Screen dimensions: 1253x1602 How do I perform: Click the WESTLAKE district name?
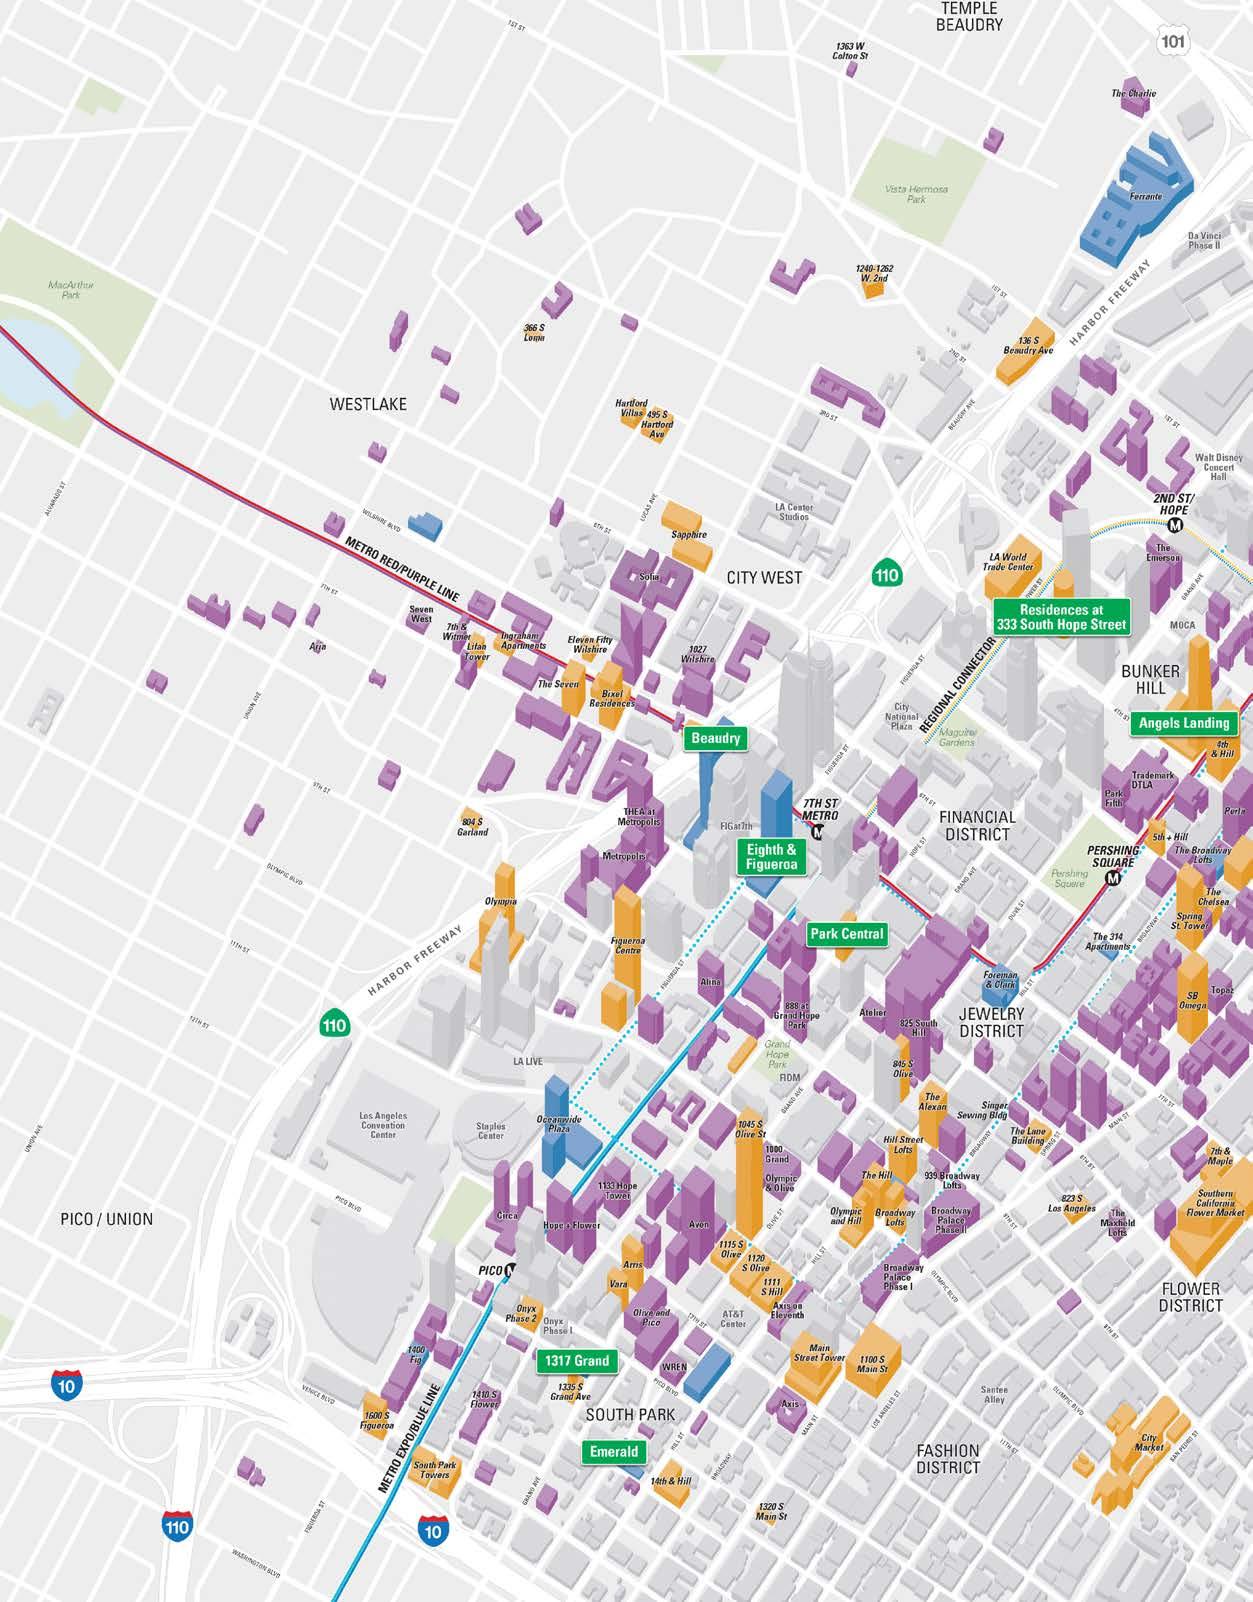coord(368,404)
